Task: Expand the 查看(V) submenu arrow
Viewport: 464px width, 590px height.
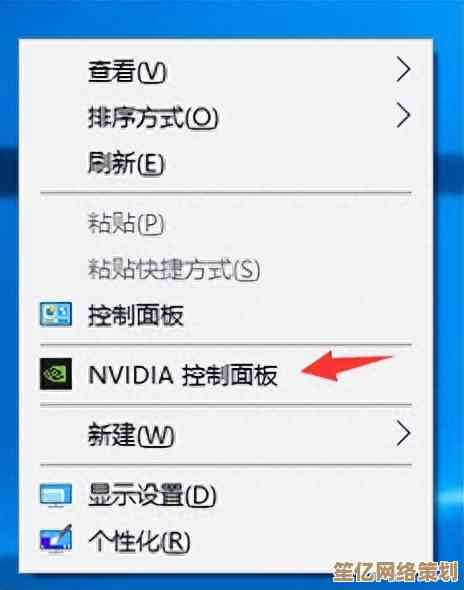Action: pos(403,70)
